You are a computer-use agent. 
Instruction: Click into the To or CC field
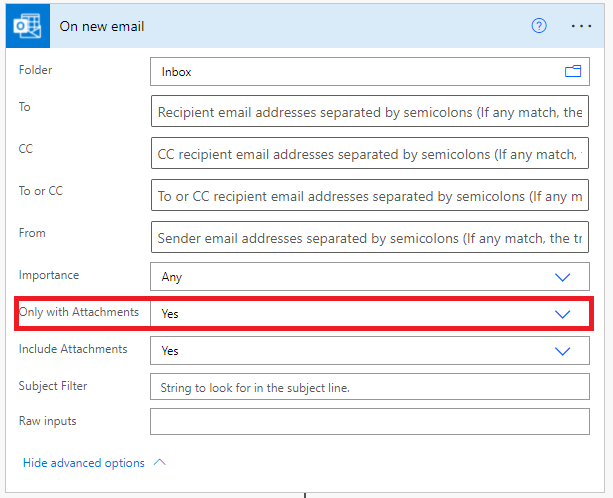tap(370, 195)
